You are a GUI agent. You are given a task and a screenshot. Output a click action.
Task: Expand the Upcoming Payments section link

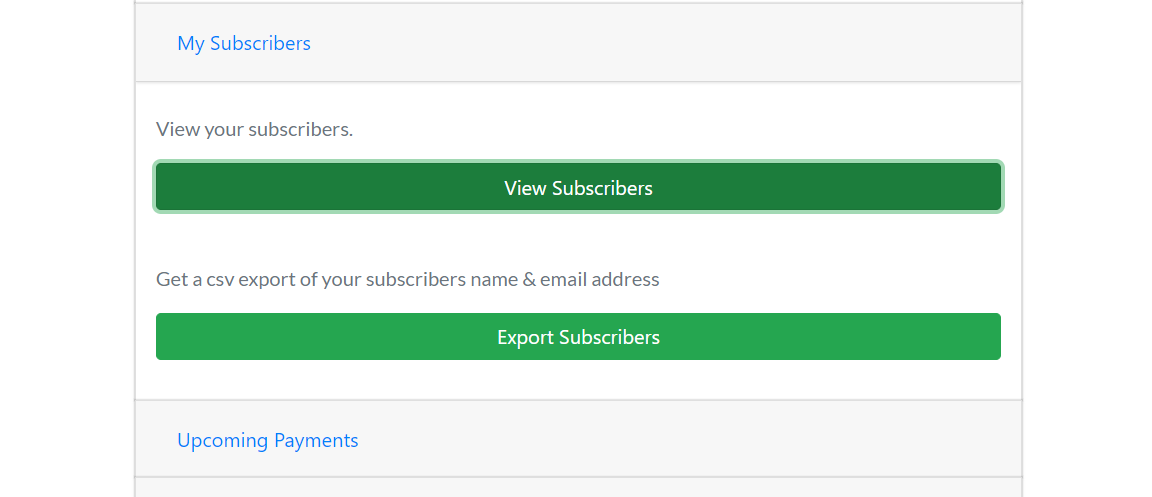click(267, 440)
